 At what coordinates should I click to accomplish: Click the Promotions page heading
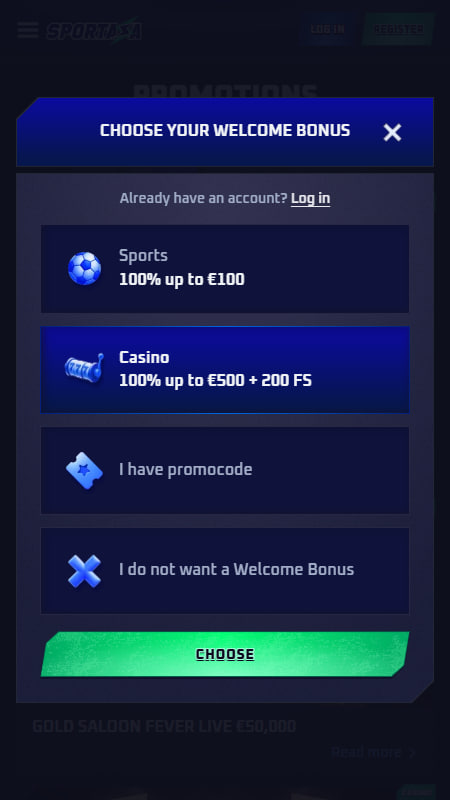[x=225, y=90]
